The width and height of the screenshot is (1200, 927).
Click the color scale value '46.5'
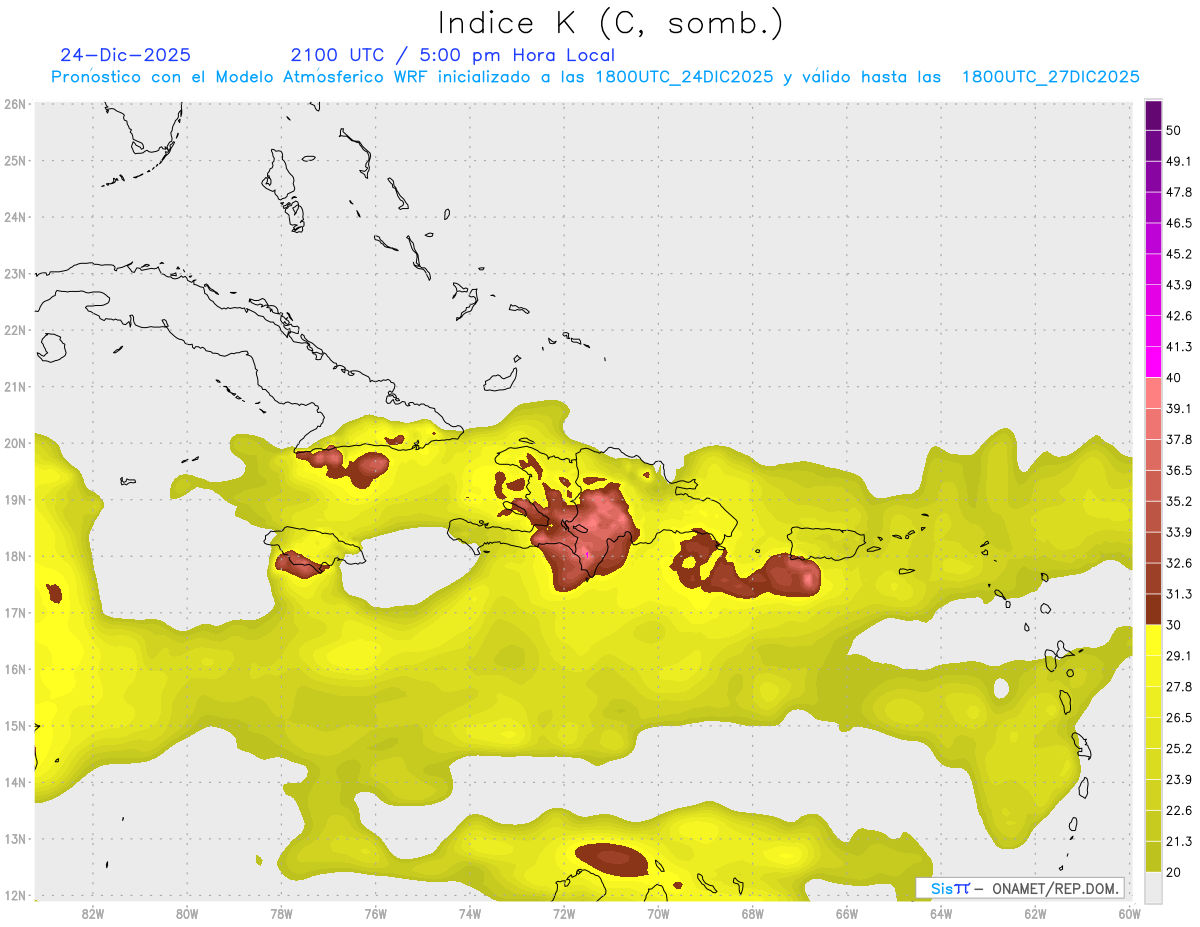(x=1179, y=223)
